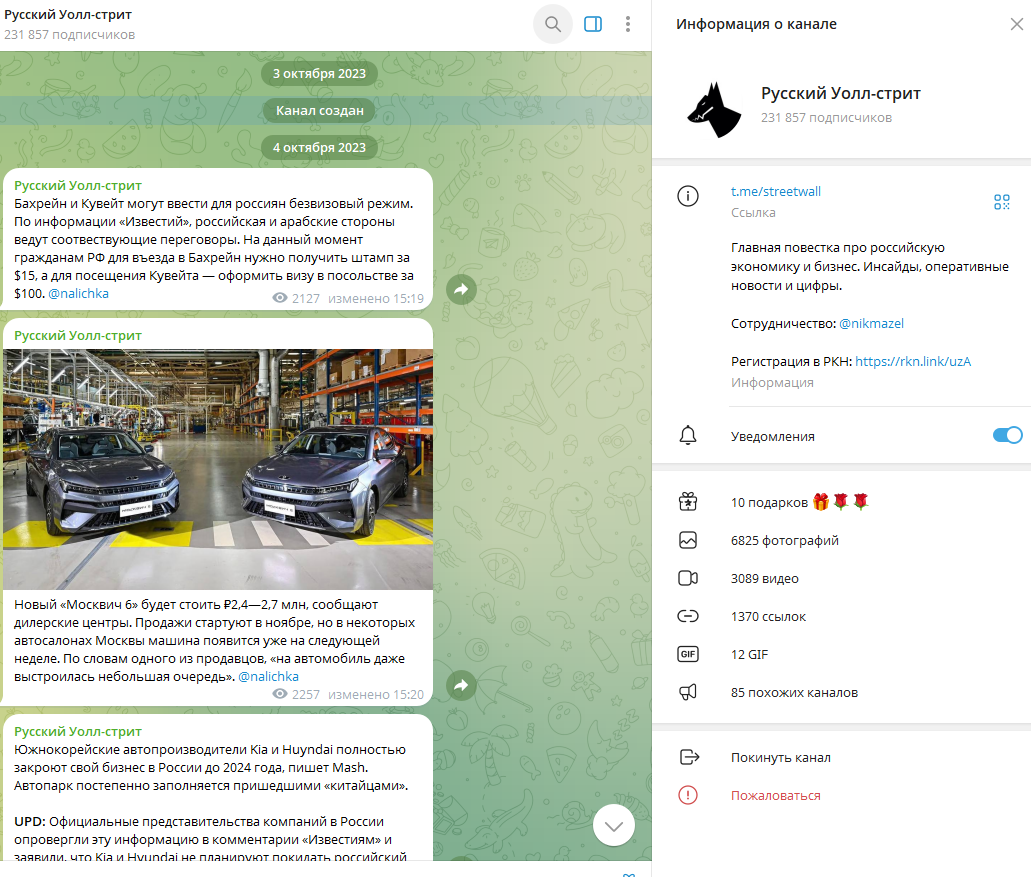The image size is (1031, 877).
Task: Jump to latest messages with down chevron
Action: (614, 826)
